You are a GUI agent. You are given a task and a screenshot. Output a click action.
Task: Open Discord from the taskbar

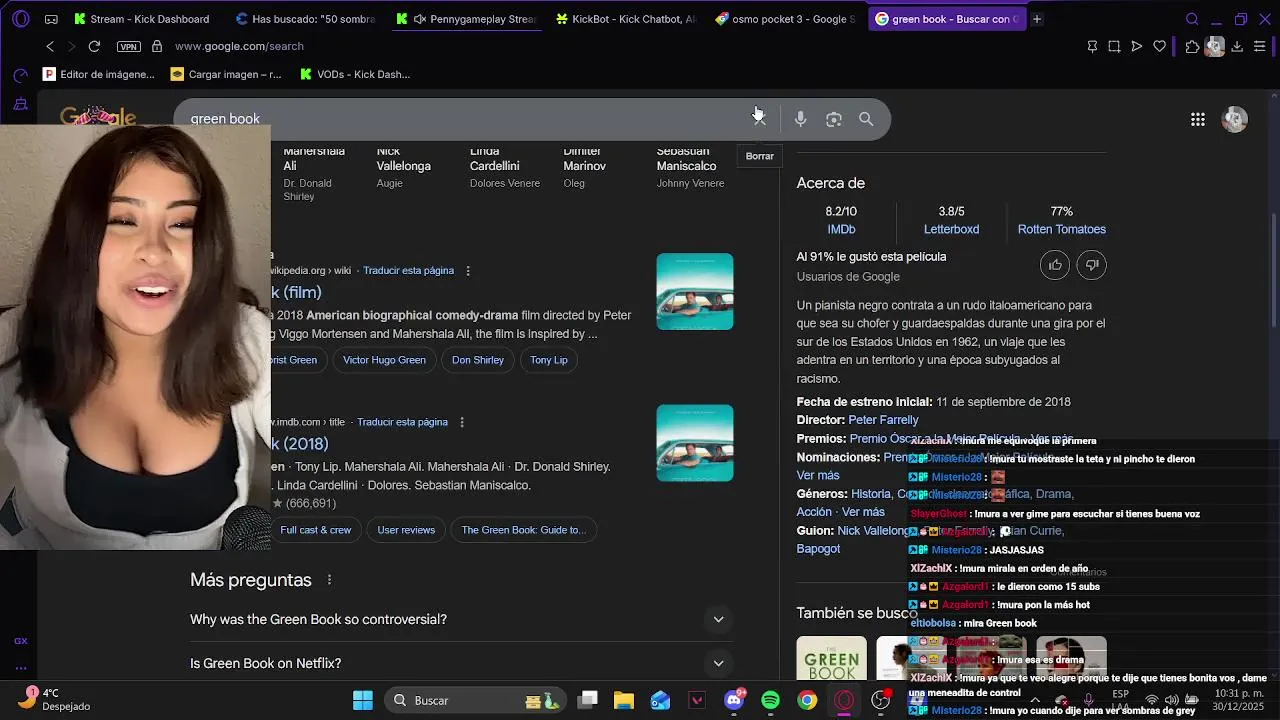[734, 700]
